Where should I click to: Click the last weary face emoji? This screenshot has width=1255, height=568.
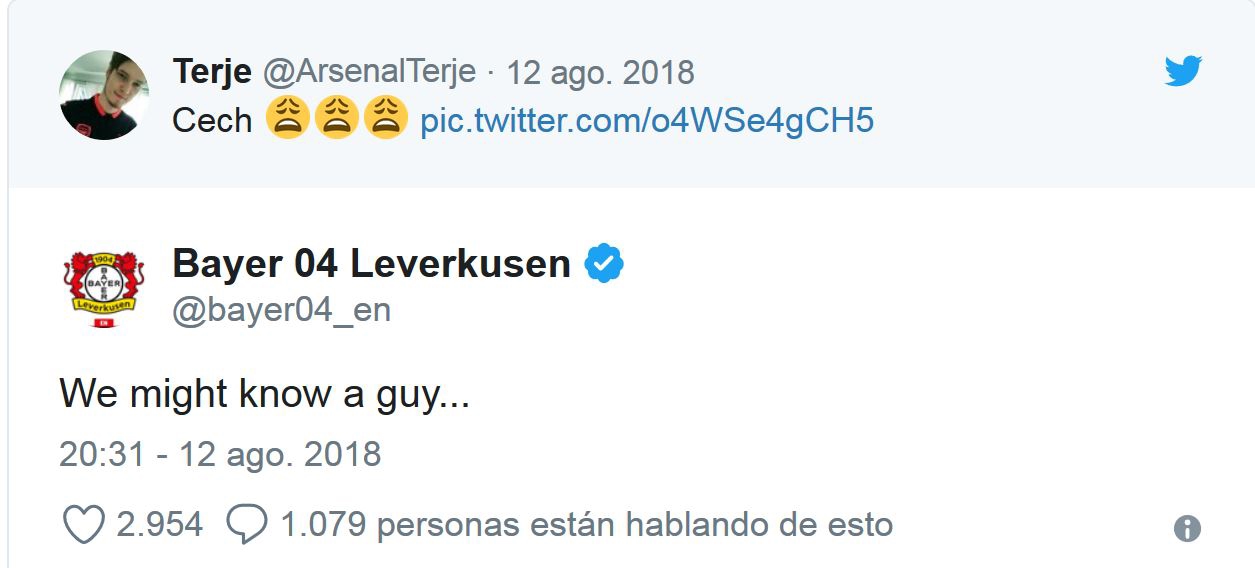tap(385, 120)
